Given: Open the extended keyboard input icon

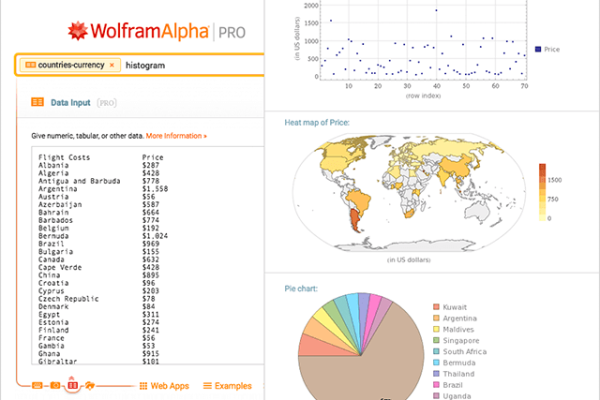Looking at the screenshot, I should (x=37, y=385).
